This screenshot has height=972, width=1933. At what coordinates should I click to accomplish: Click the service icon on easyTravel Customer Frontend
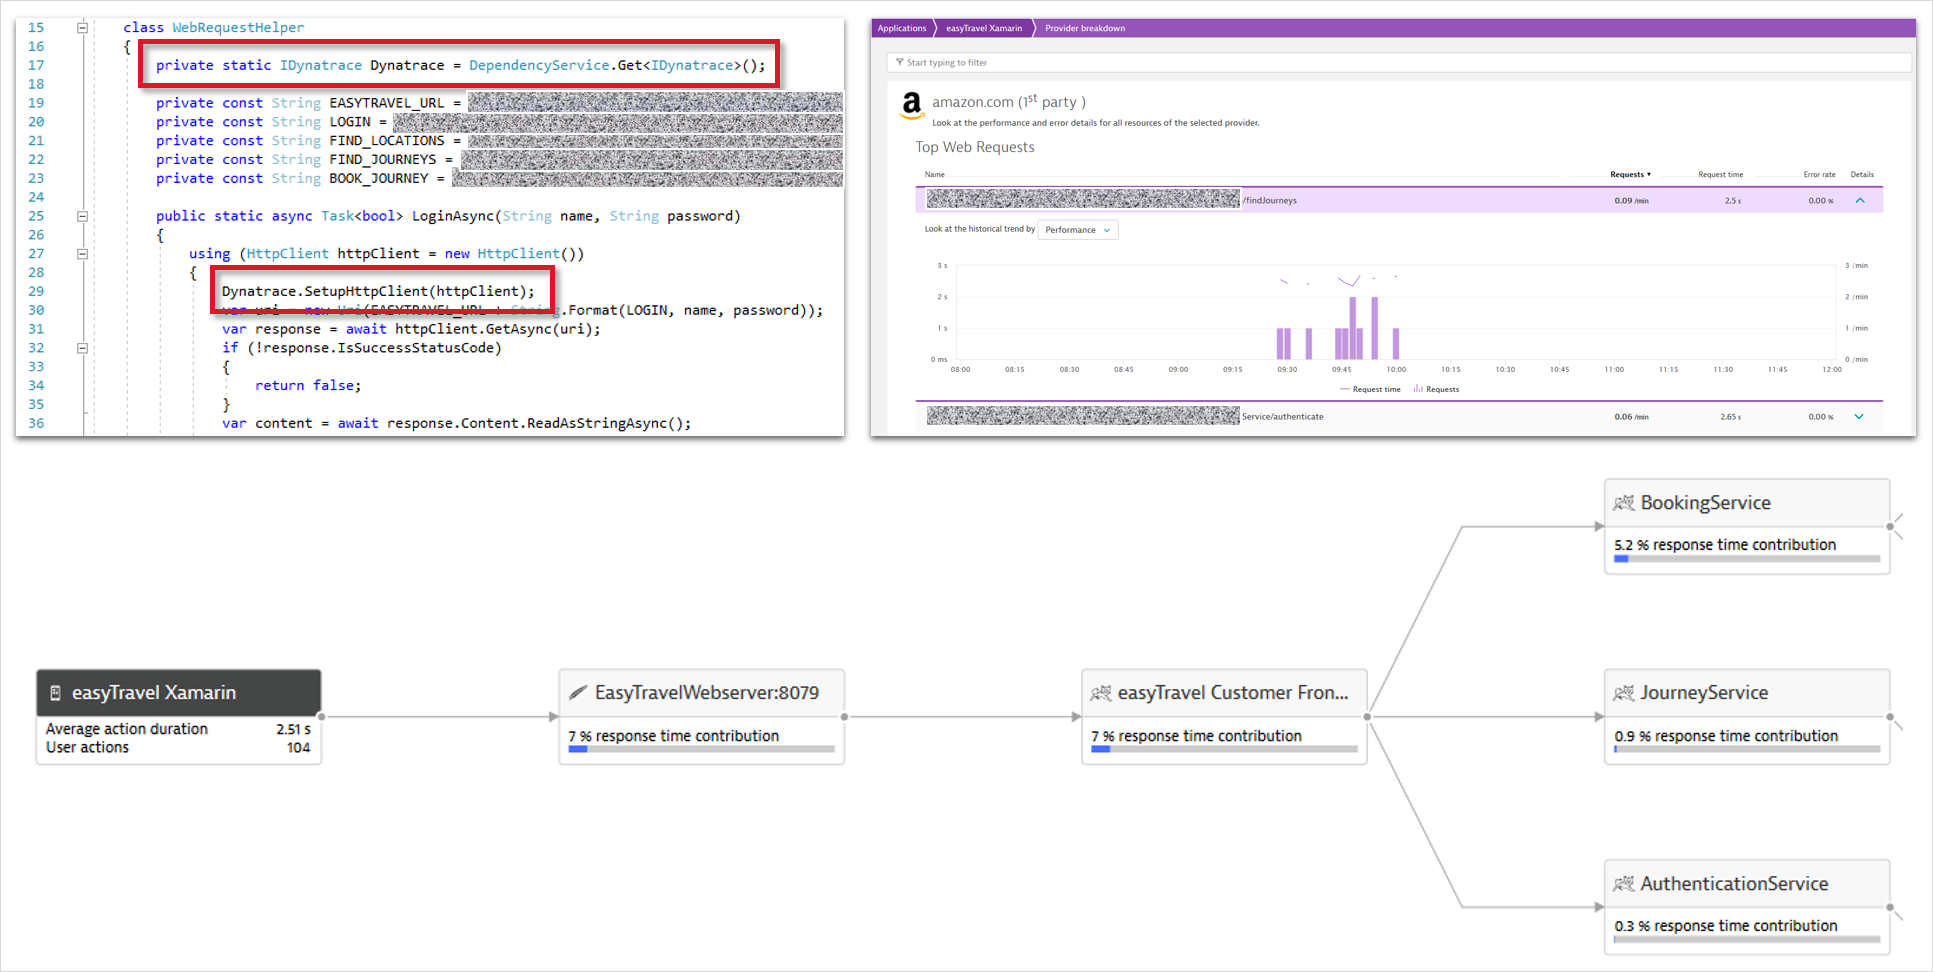(1101, 693)
